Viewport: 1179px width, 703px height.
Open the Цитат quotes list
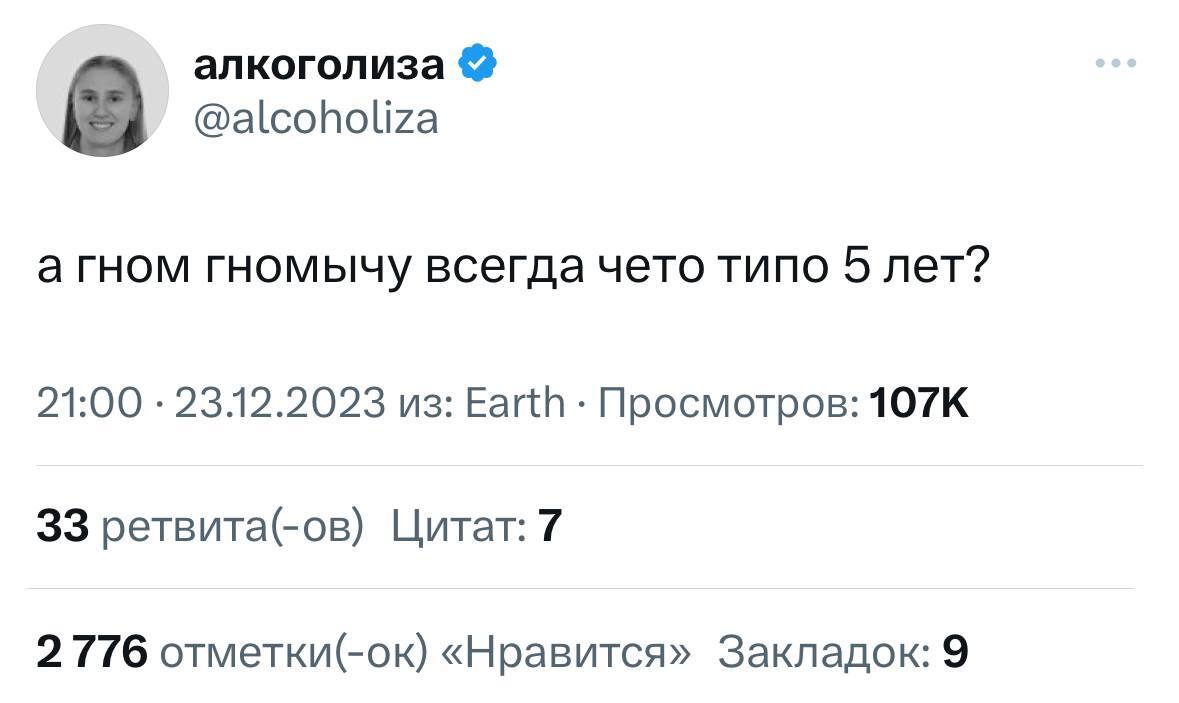[x=459, y=525]
